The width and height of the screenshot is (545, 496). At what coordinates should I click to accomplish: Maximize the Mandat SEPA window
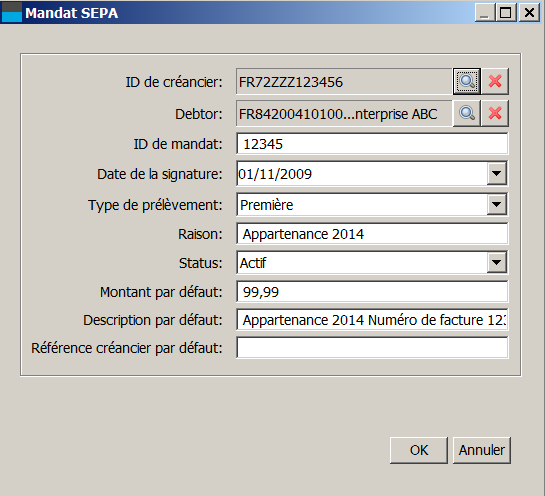506,13
